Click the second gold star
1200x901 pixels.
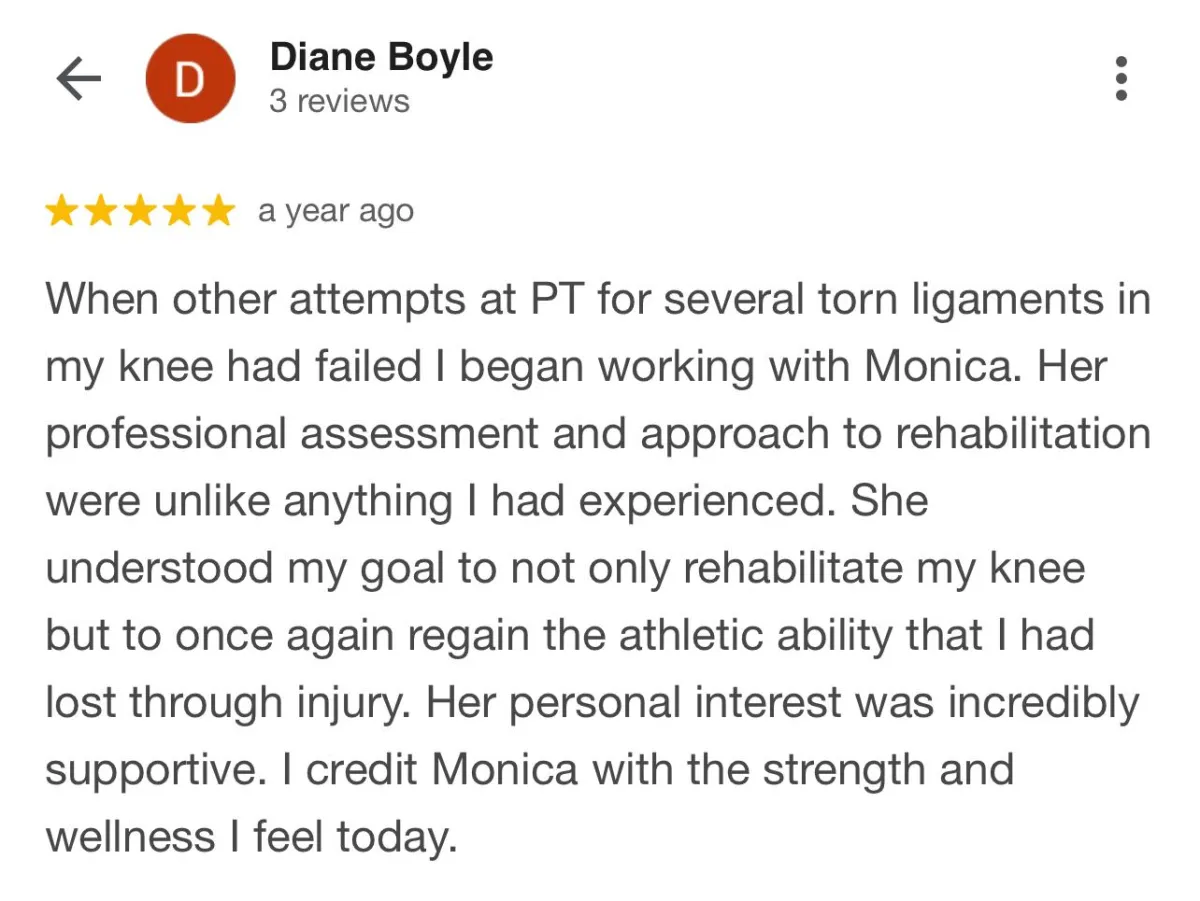click(x=100, y=212)
